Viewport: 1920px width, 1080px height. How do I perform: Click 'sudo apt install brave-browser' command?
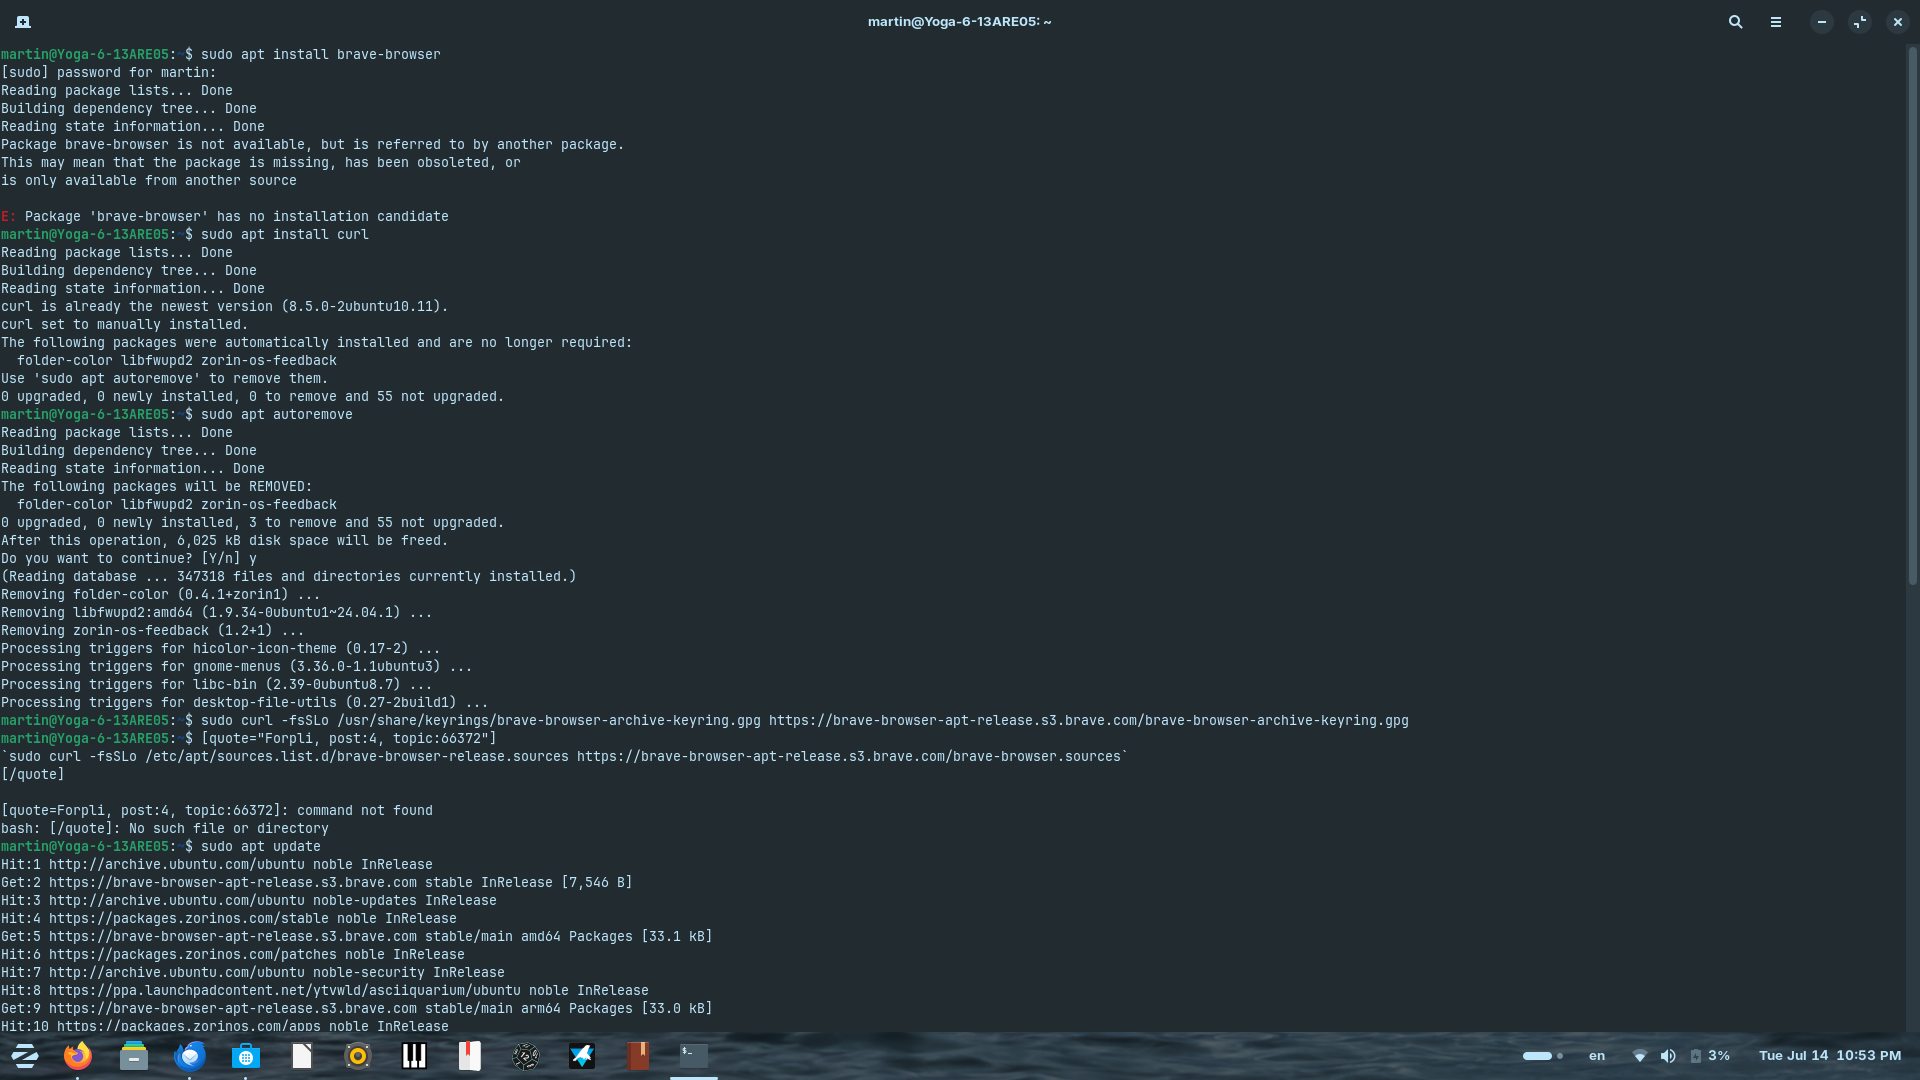pos(320,54)
